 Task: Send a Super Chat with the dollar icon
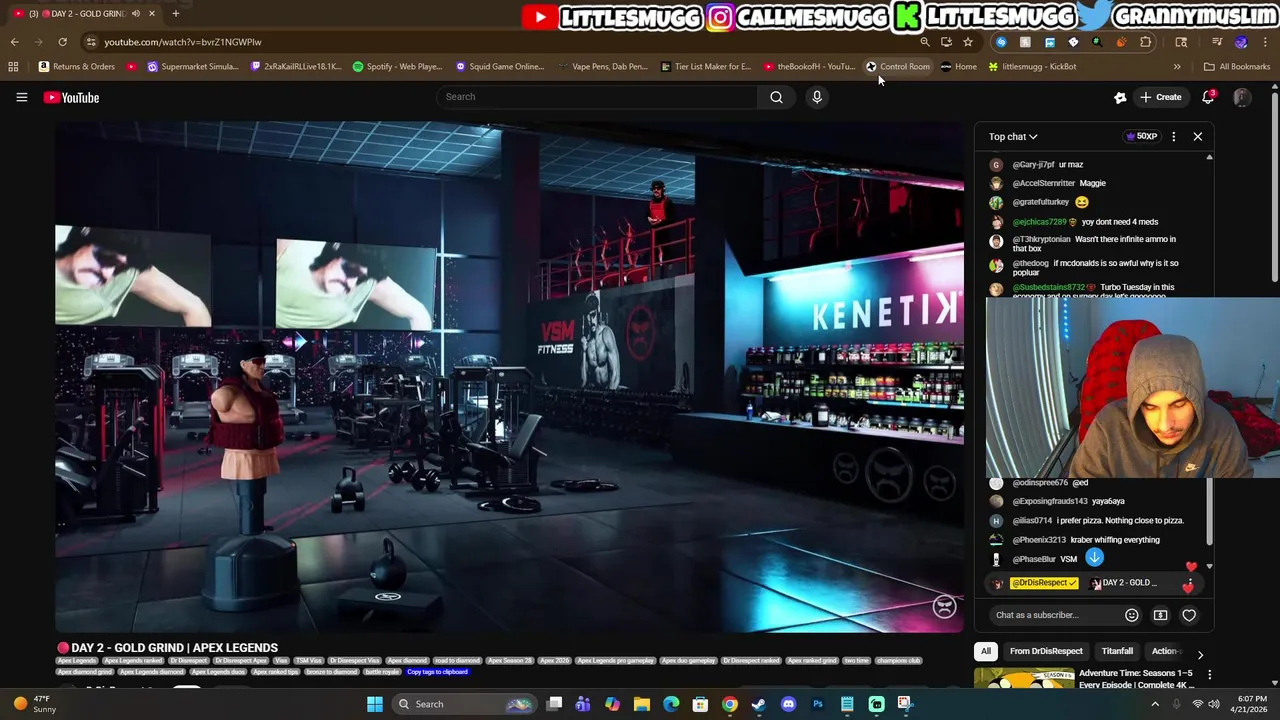[x=1160, y=615]
